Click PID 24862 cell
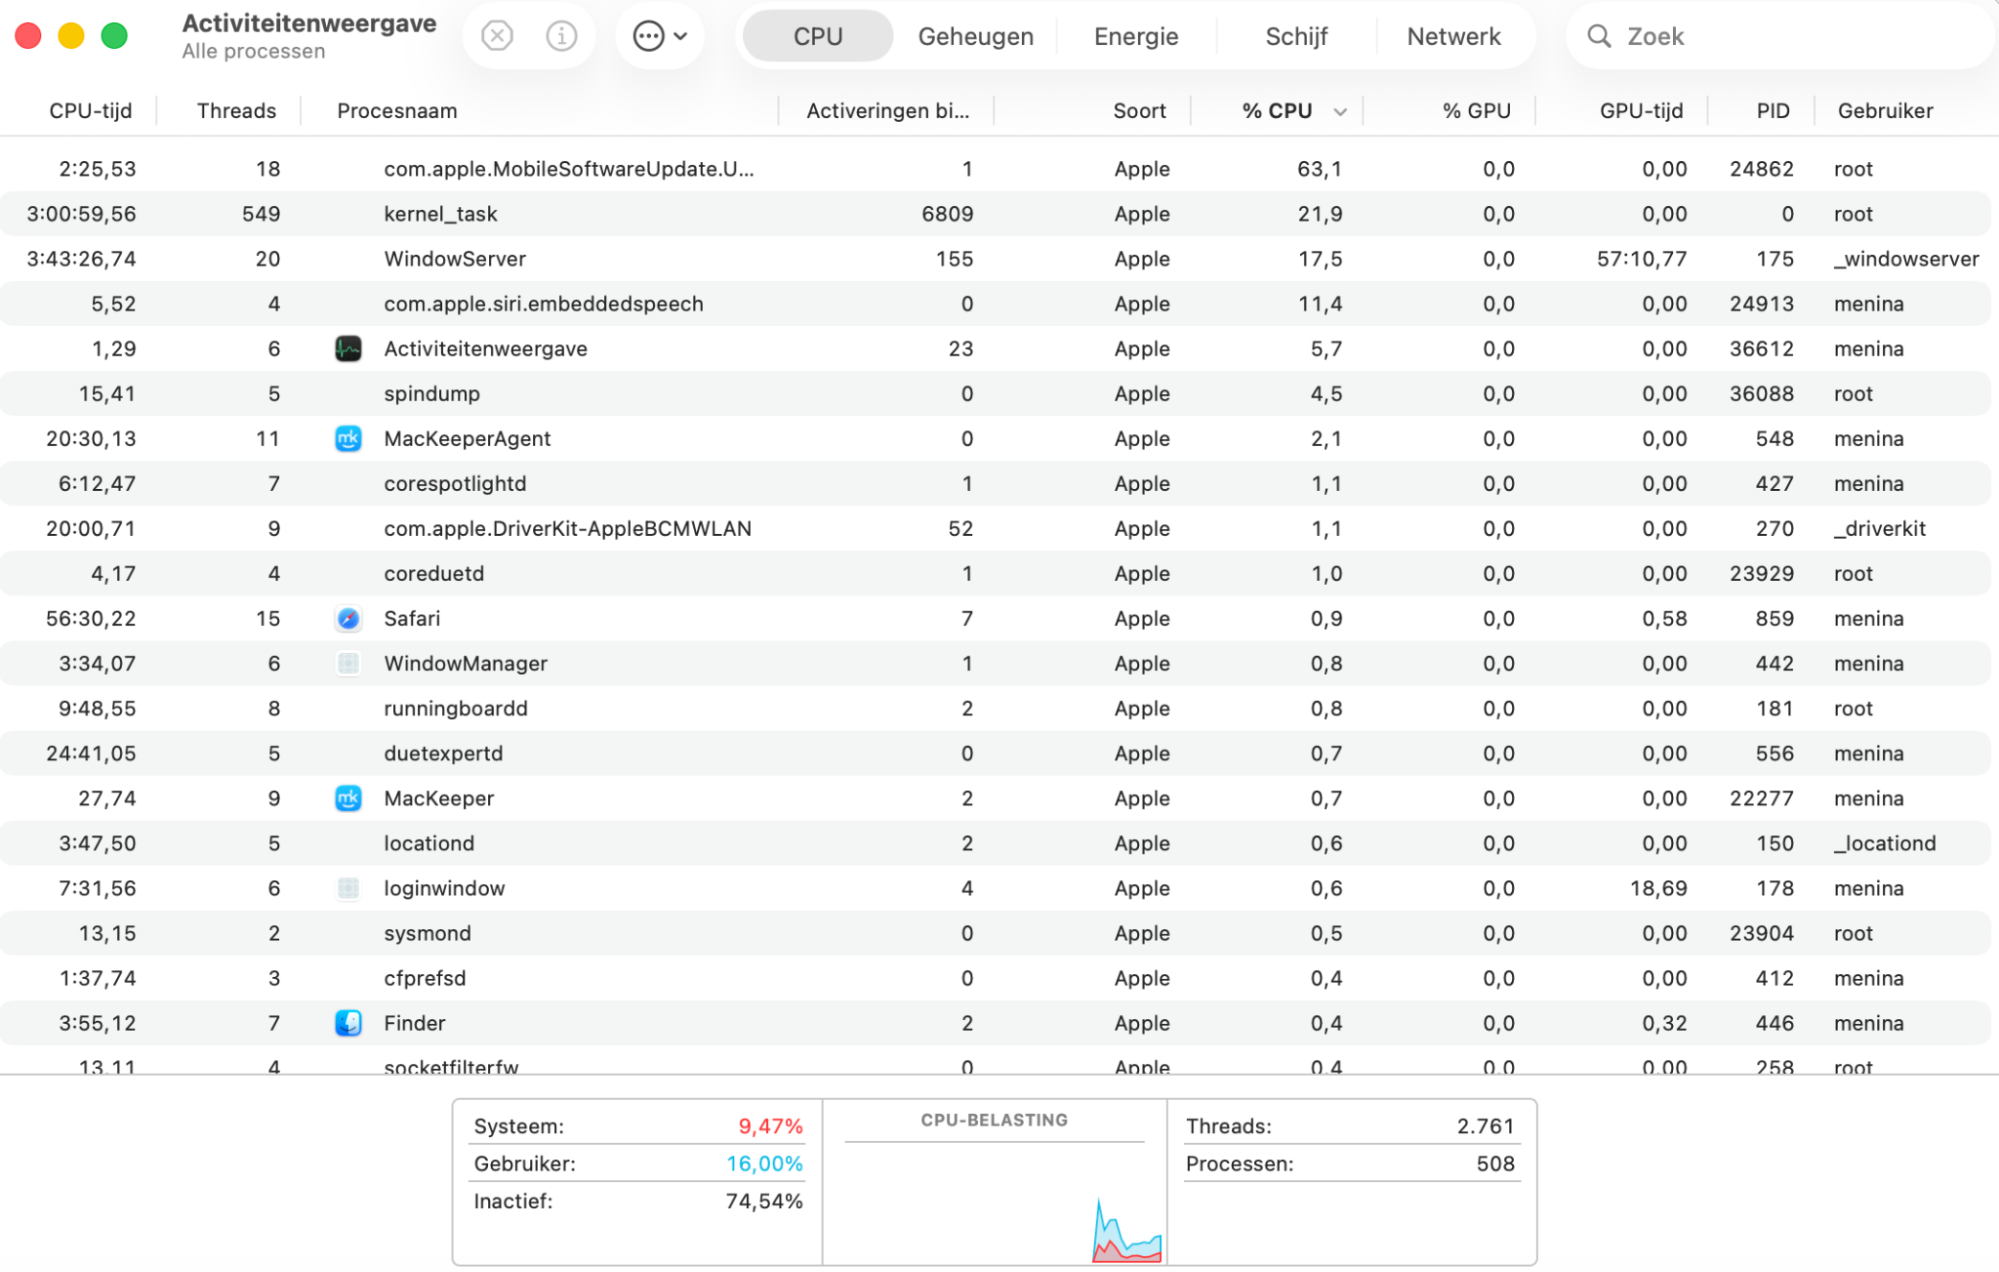1999x1272 pixels. (x=1762, y=169)
